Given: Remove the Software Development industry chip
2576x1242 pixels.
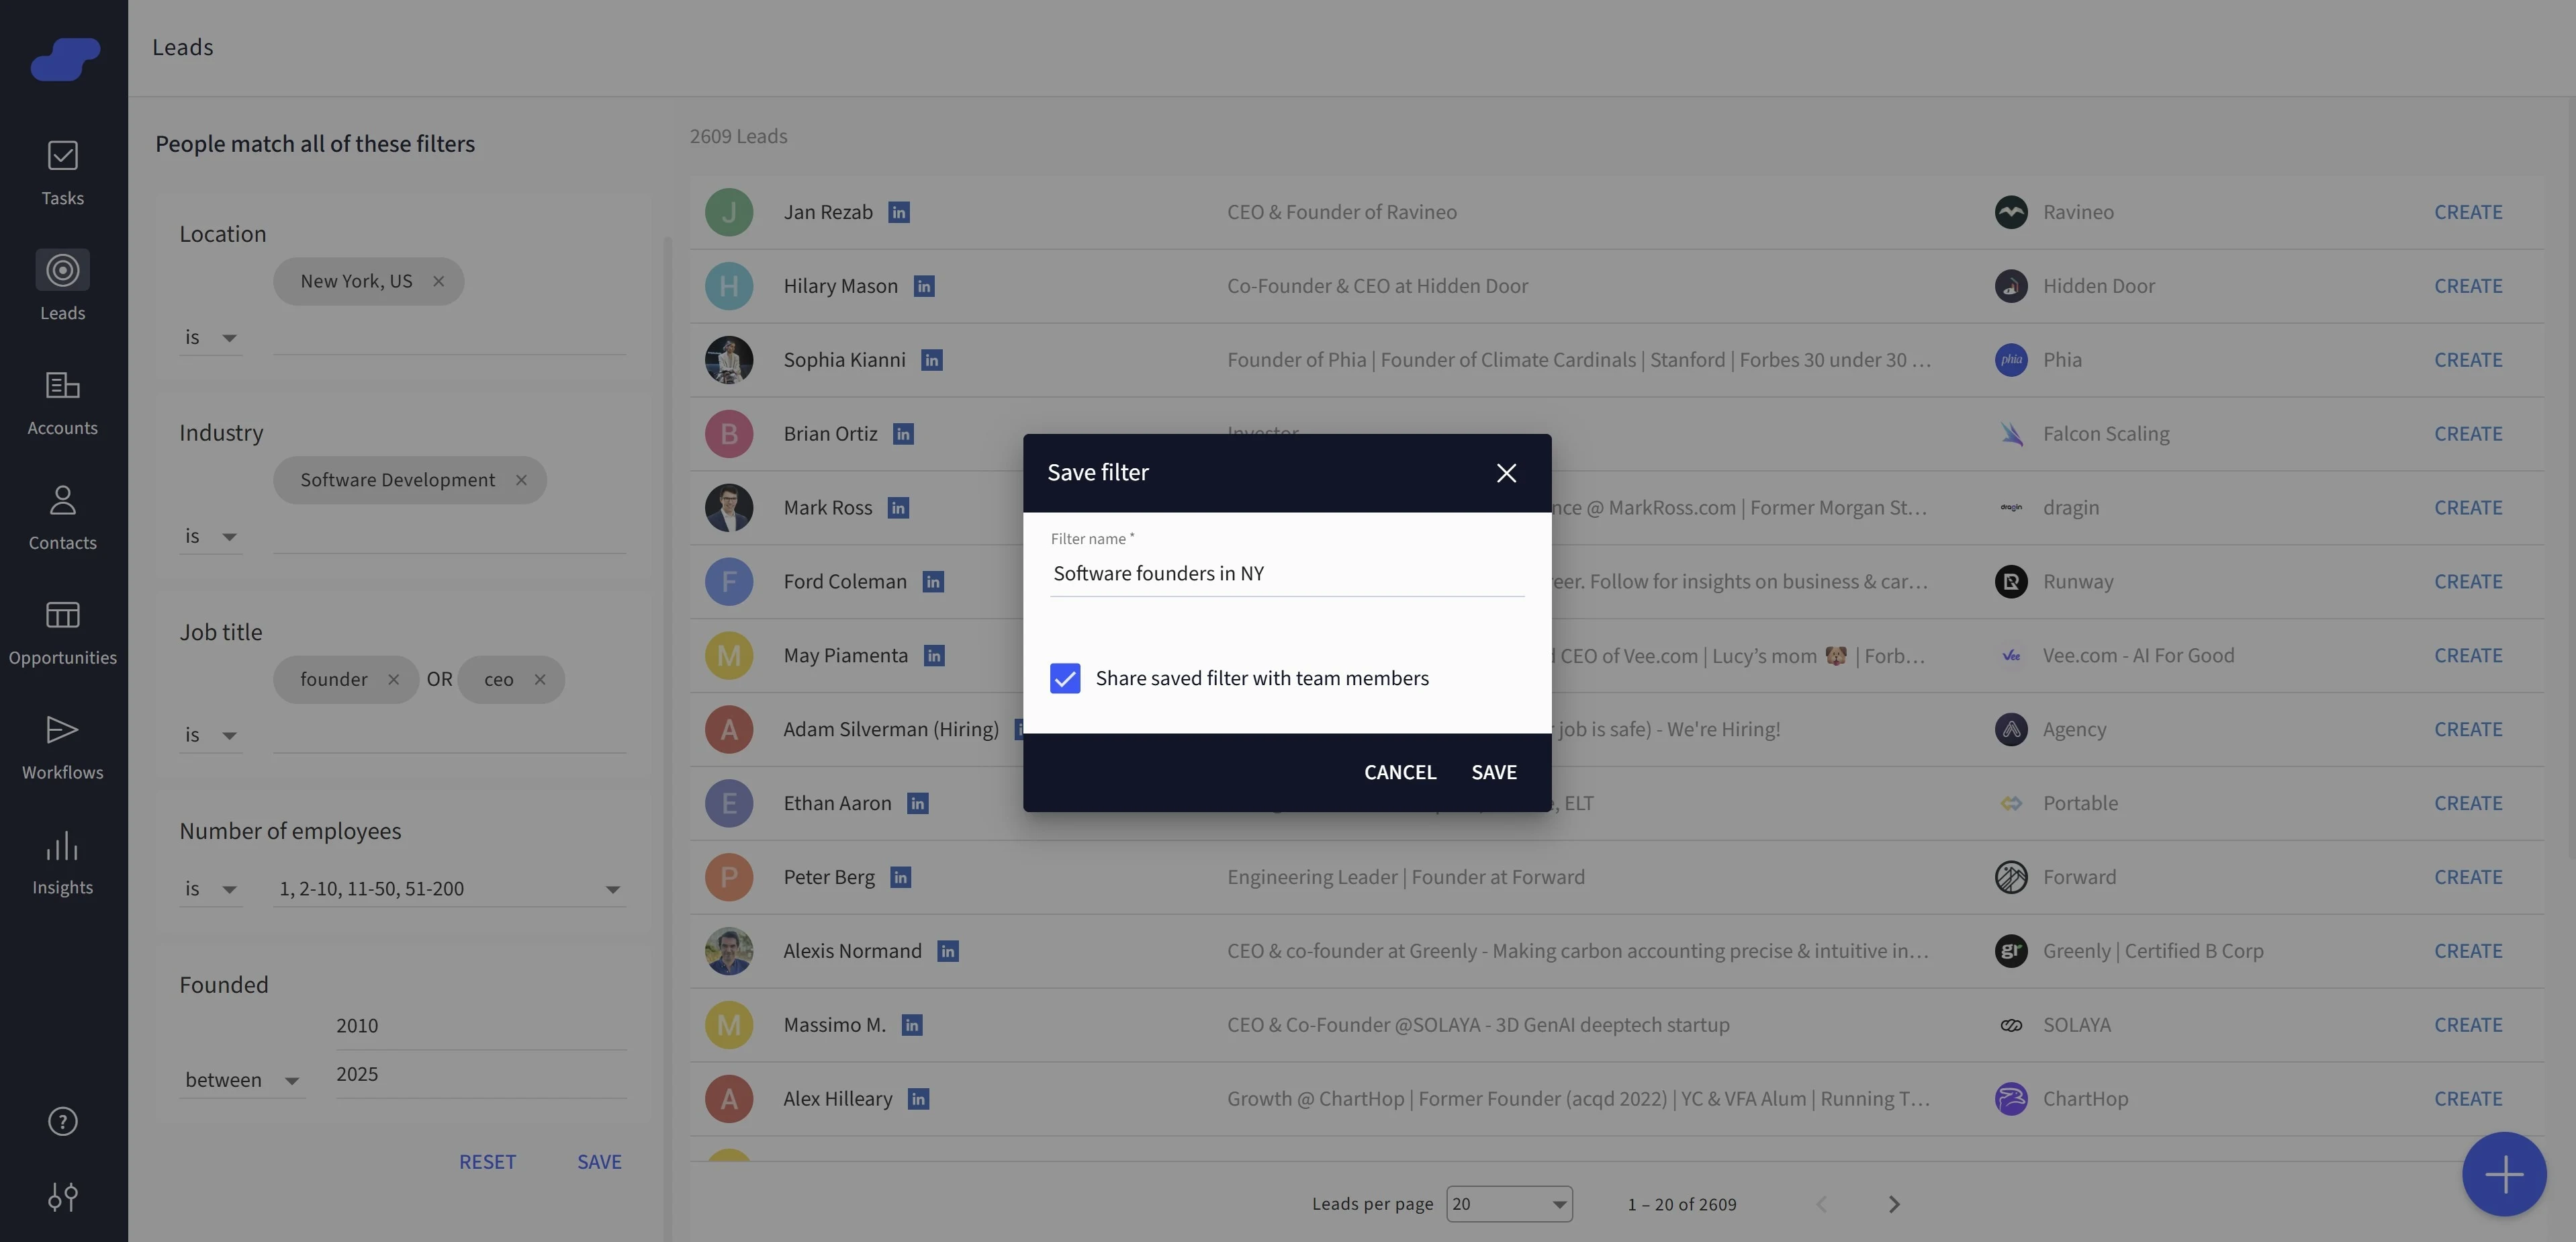Looking at the screenshot, I should tap(521, 480).
